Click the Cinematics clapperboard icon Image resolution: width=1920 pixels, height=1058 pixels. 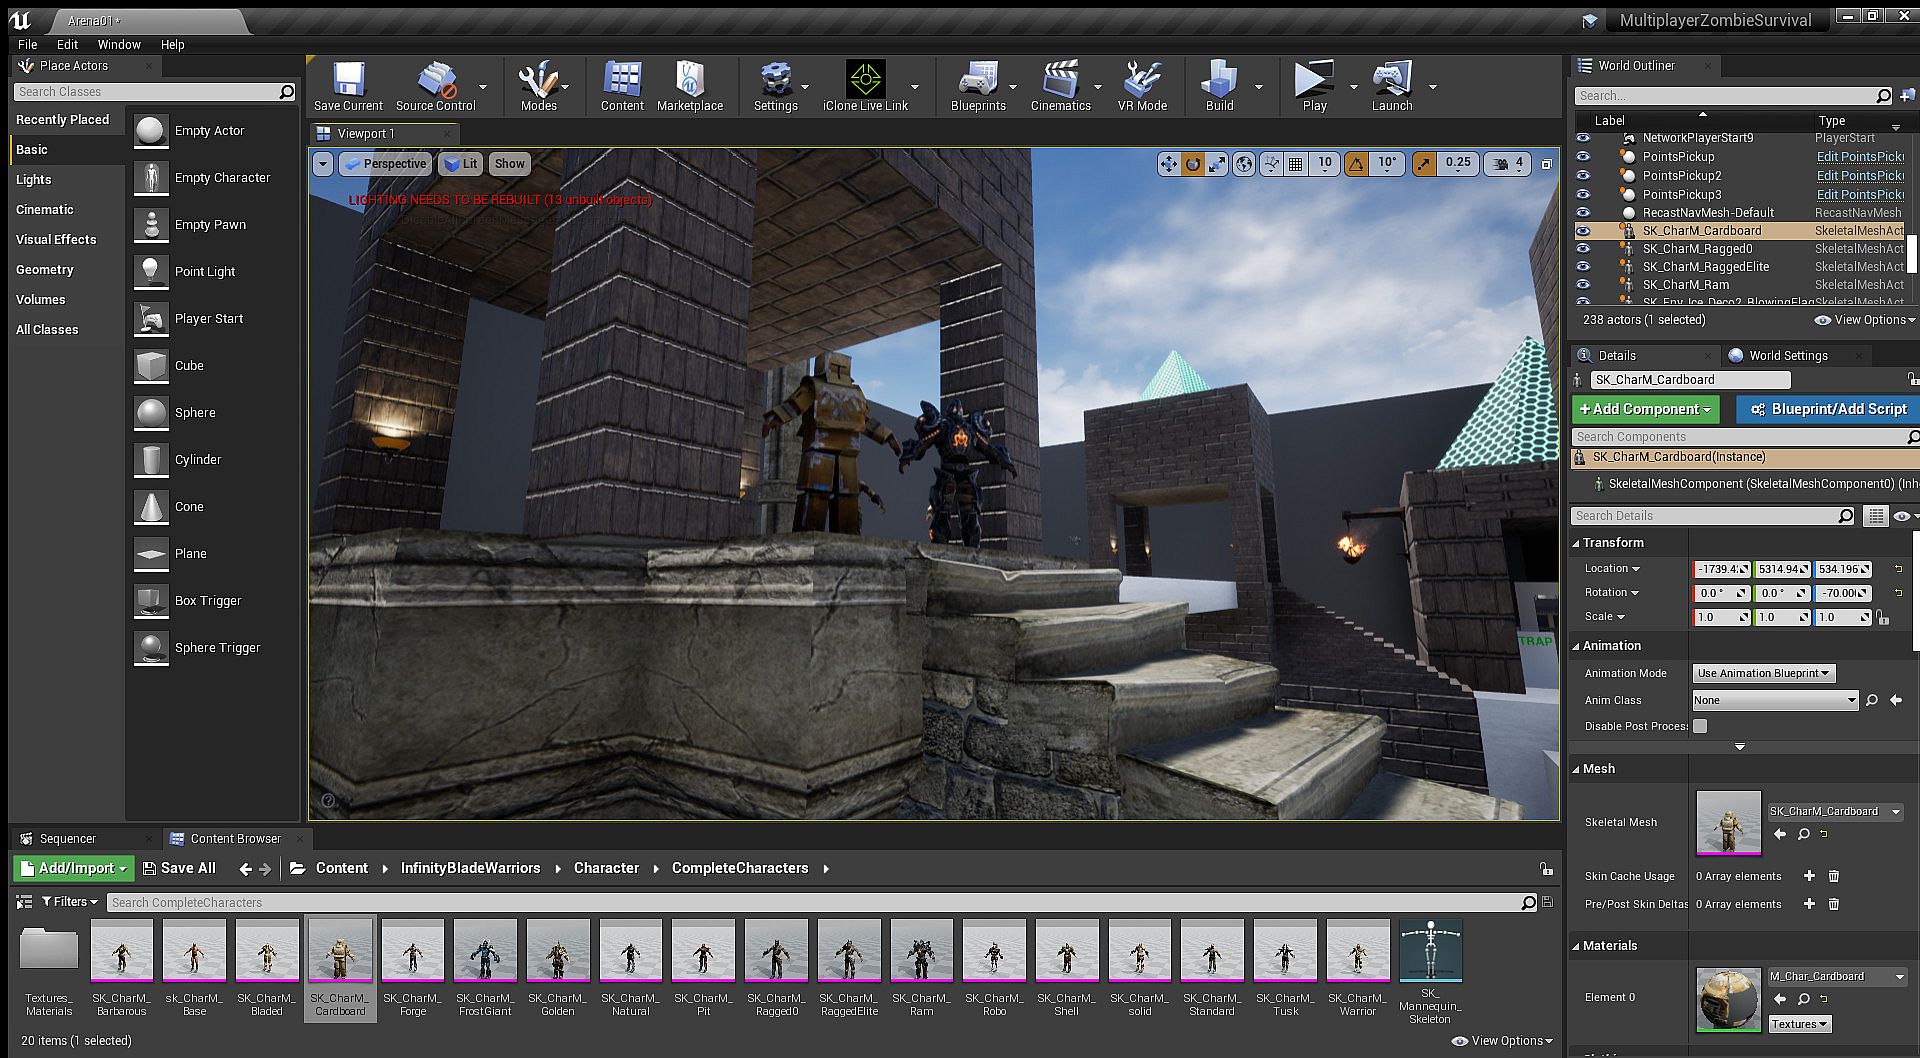(x=1060, y=80)
